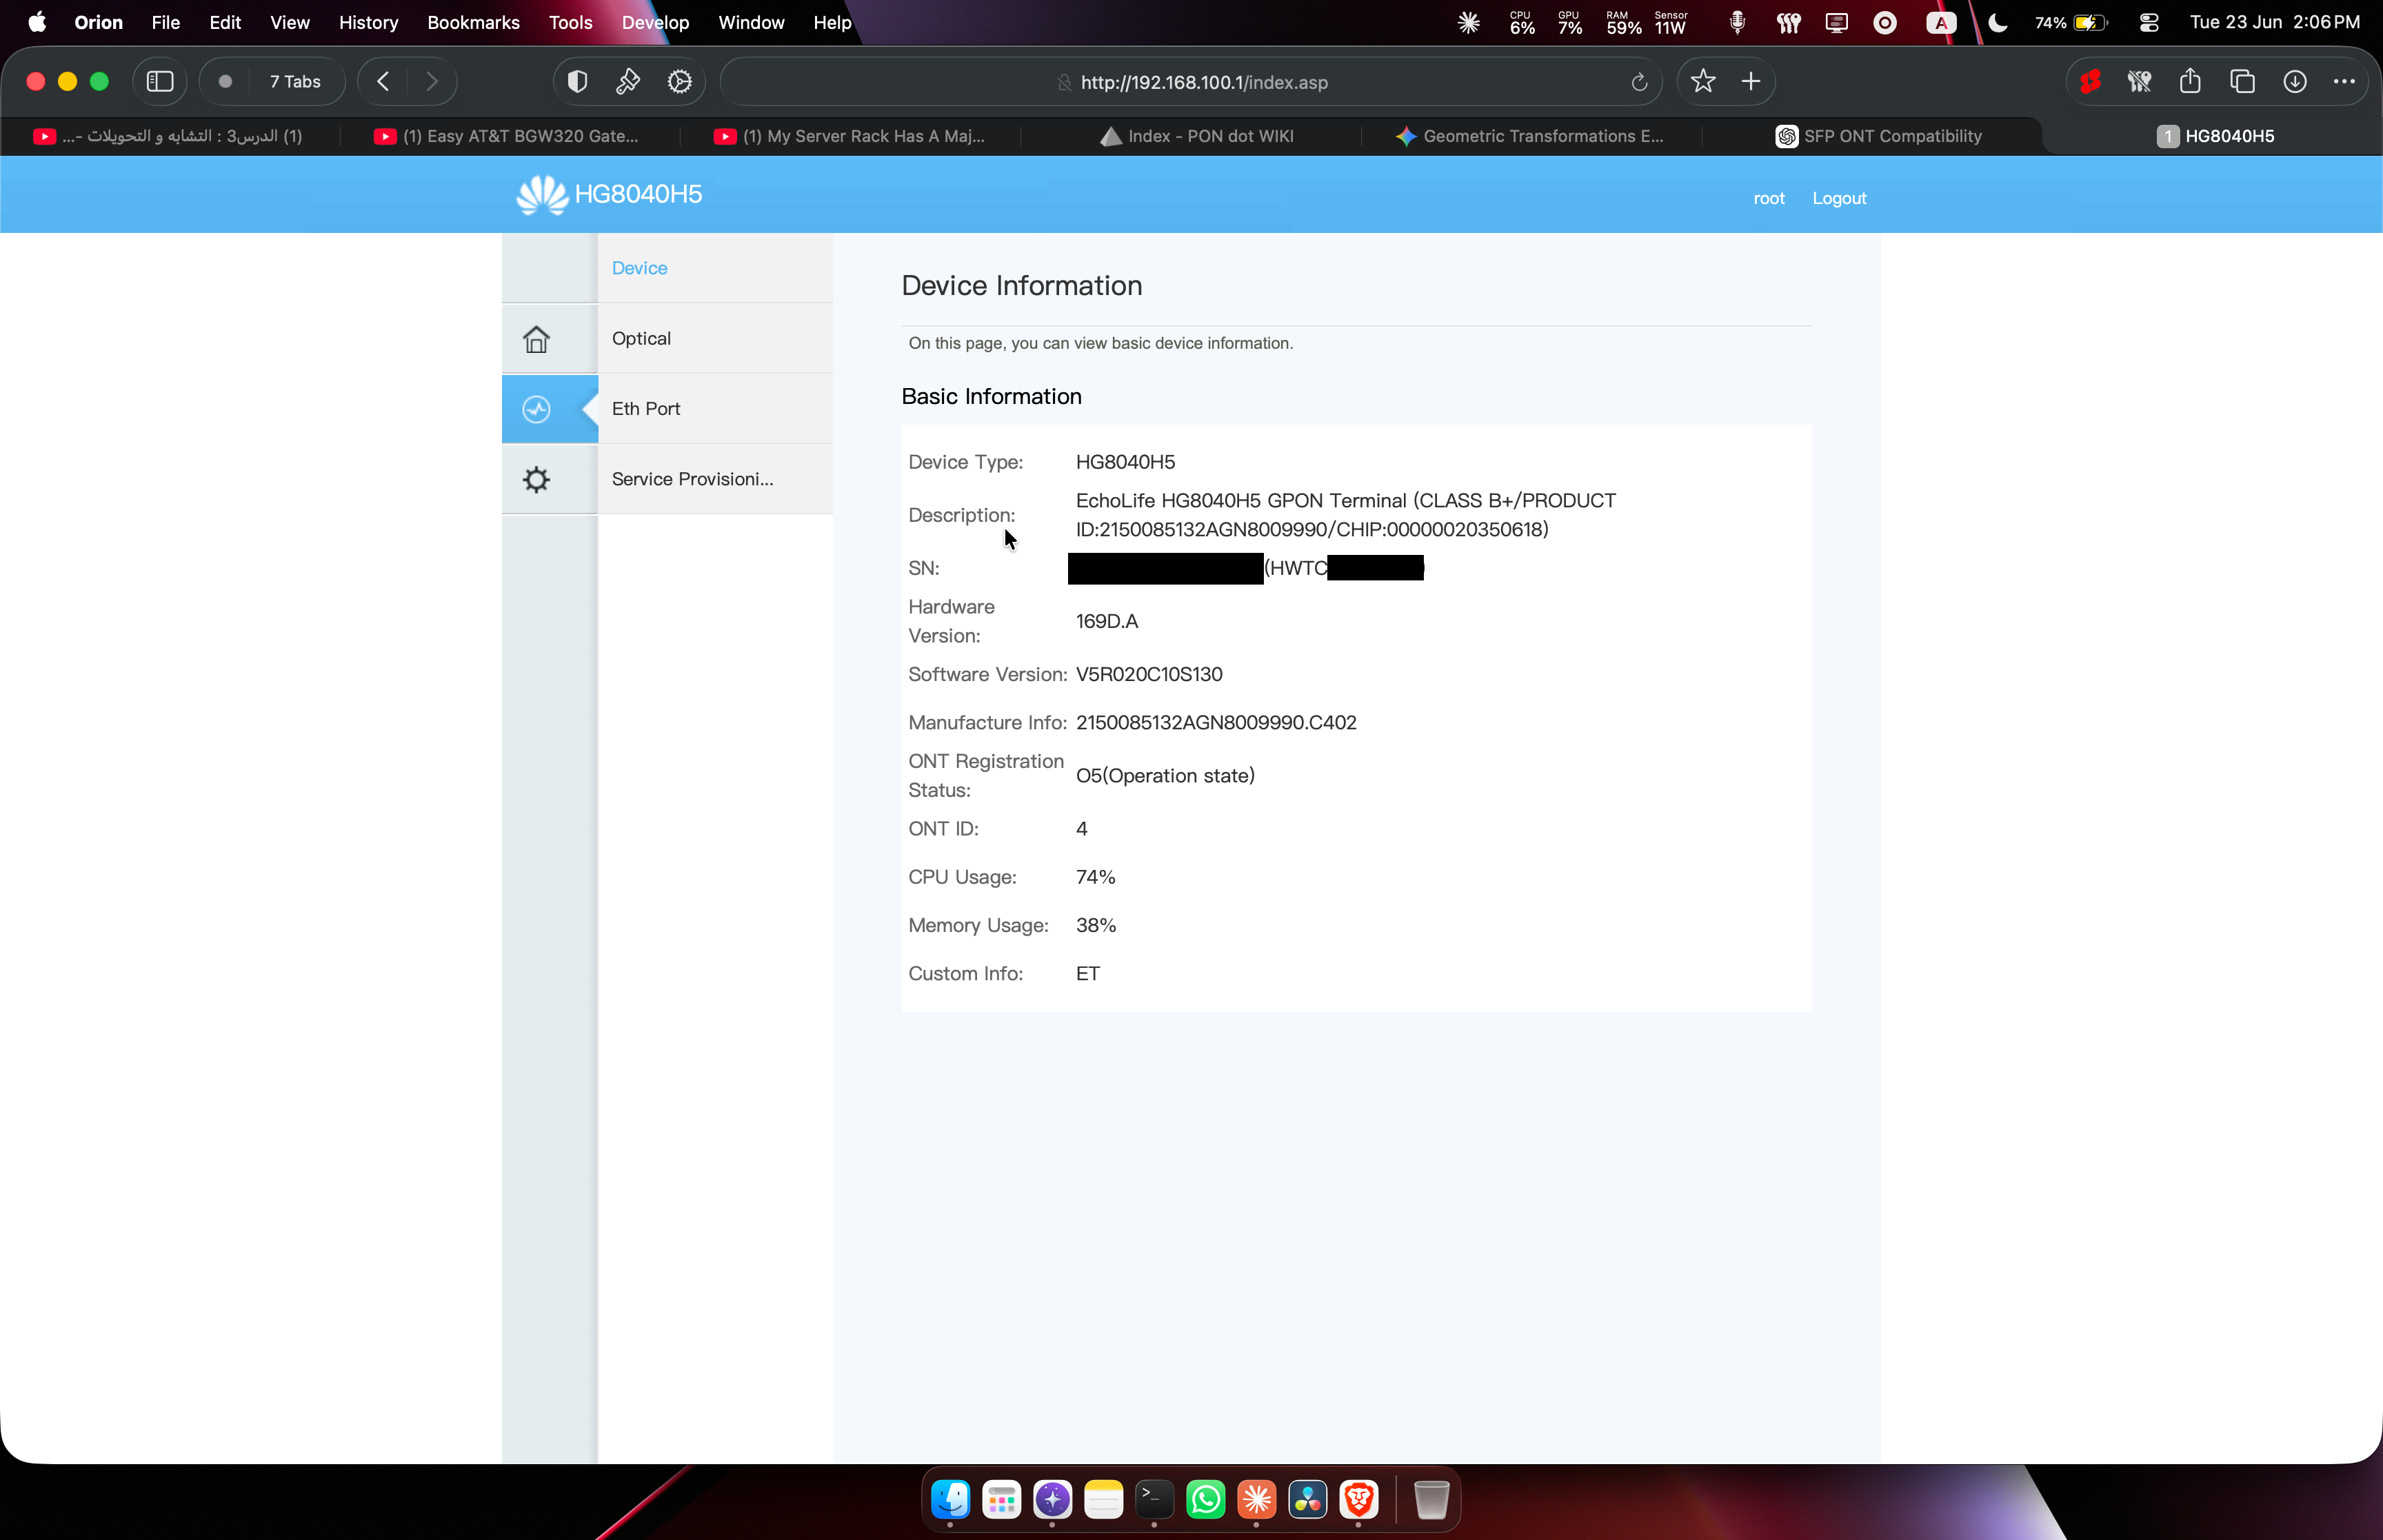Click the tab group dot button

tap(225, 82)
